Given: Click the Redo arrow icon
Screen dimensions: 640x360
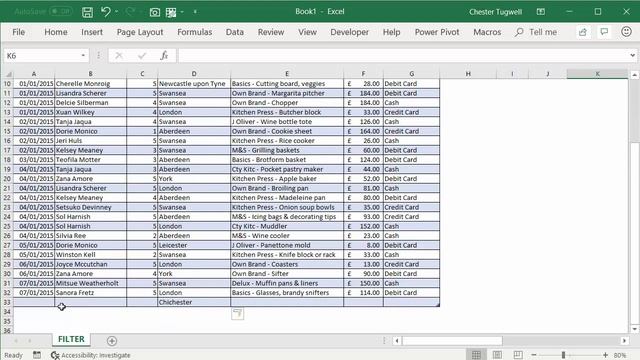Looking at the screenshot, I should coord(130,12).
